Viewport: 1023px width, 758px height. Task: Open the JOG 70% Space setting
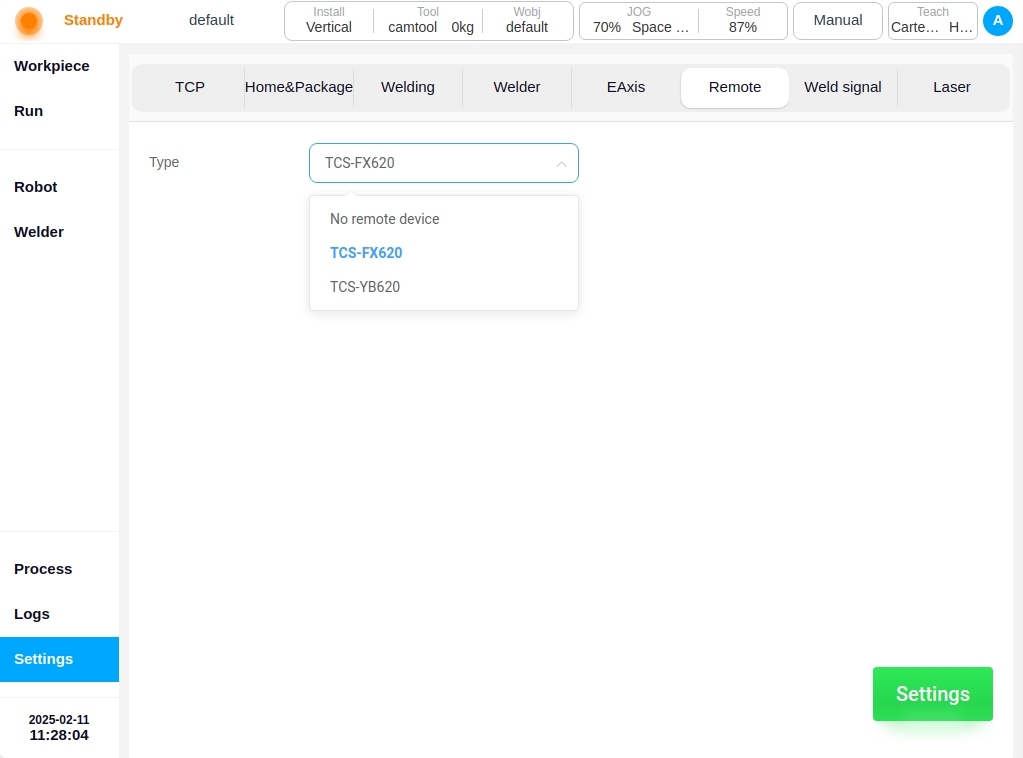640,21
